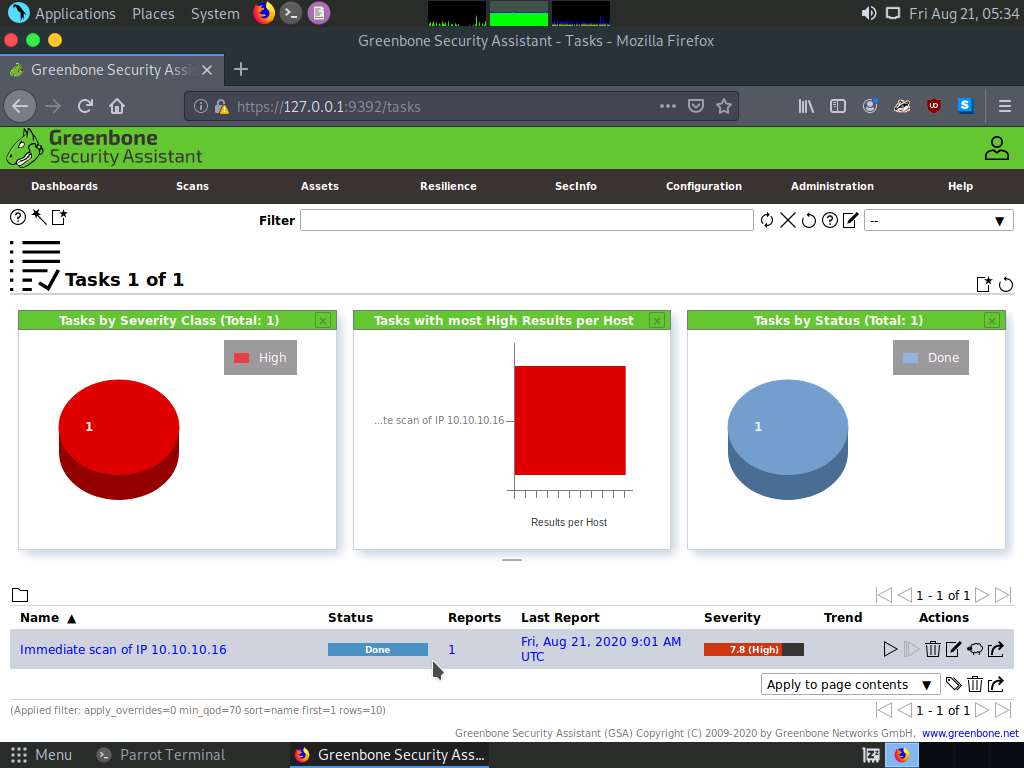
Task: Sort tasks by Status column
Action: coord(350,618)
